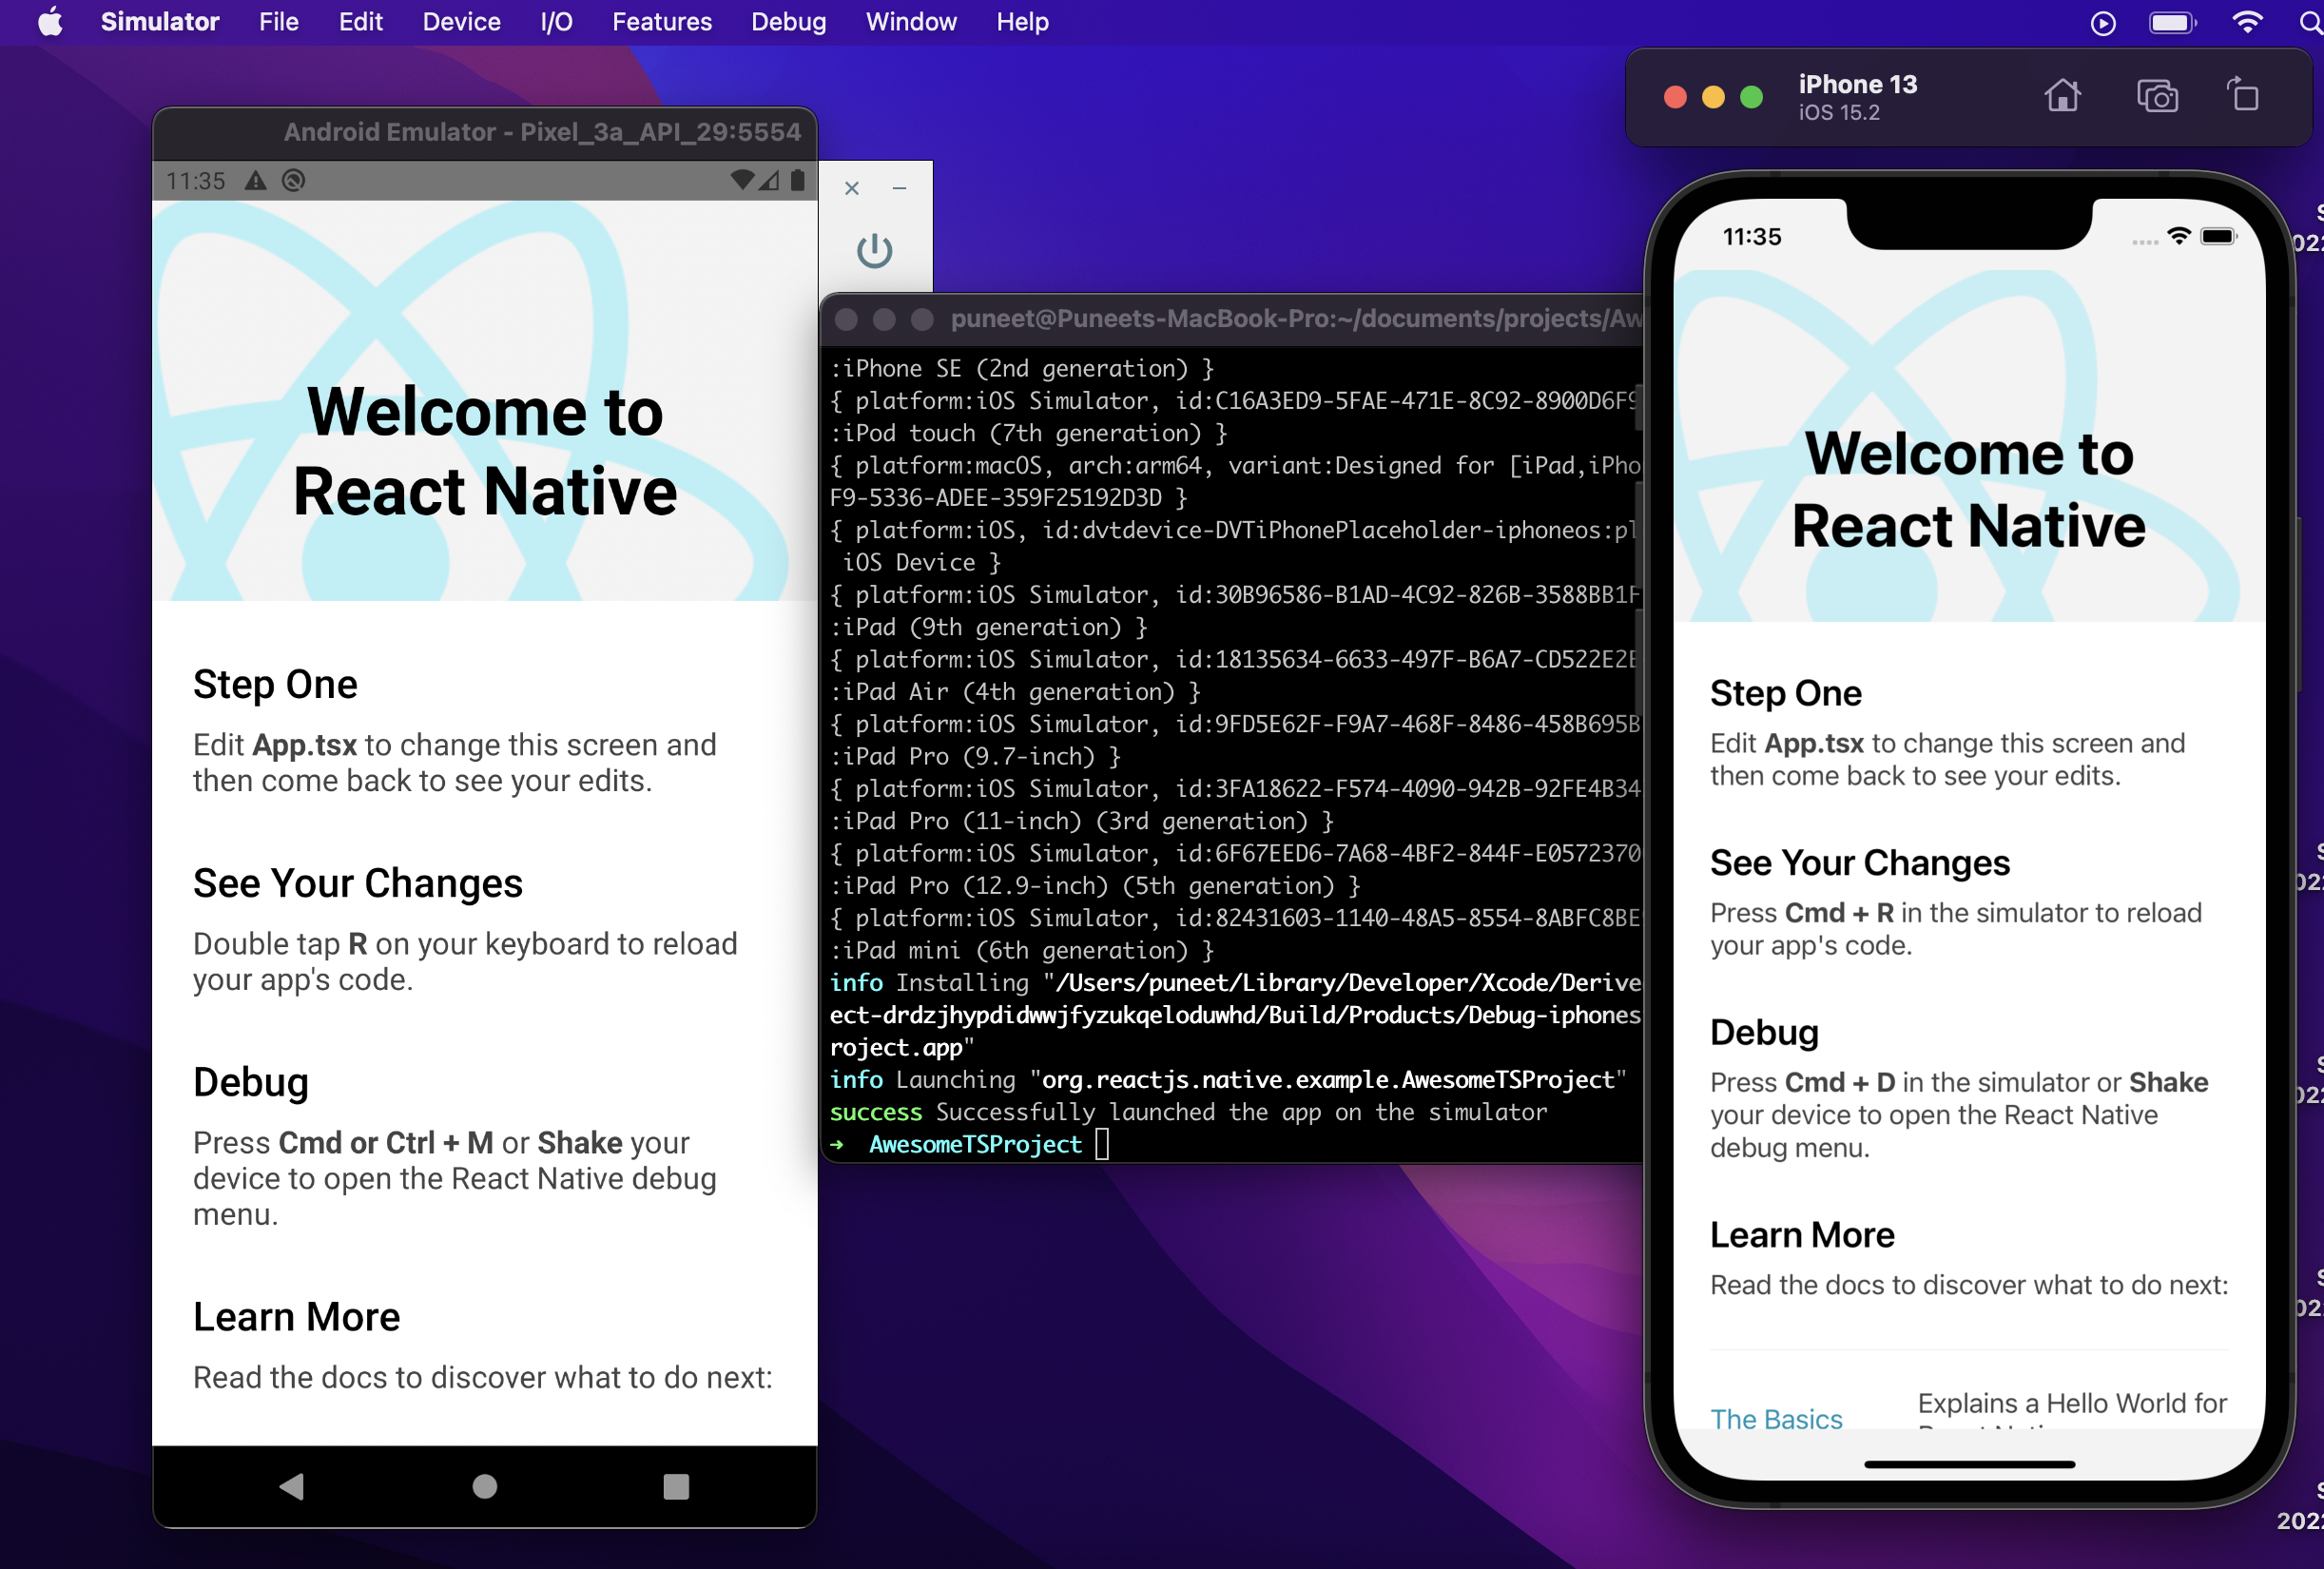Click 'Welcome to React Native' in Android app
The height and width of the screenshot is (1569, 2324).
[485, 452]
